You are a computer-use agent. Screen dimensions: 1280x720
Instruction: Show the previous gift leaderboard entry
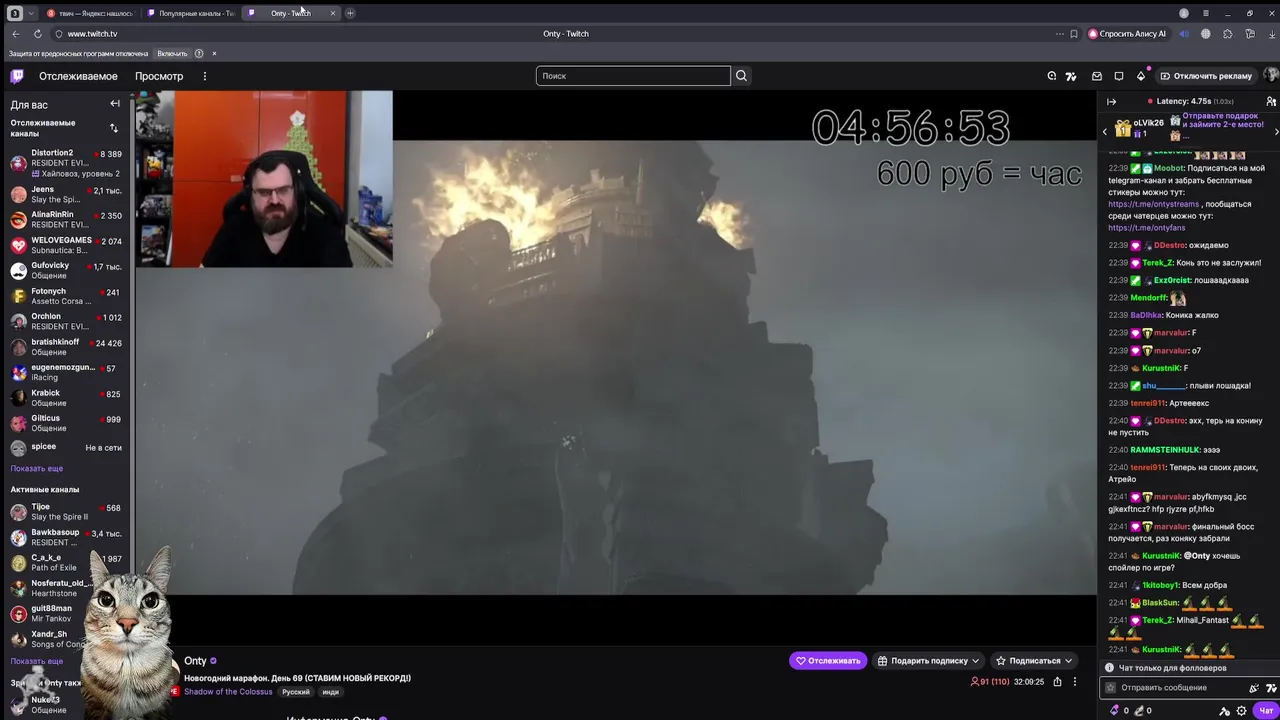coord(1105,131)
